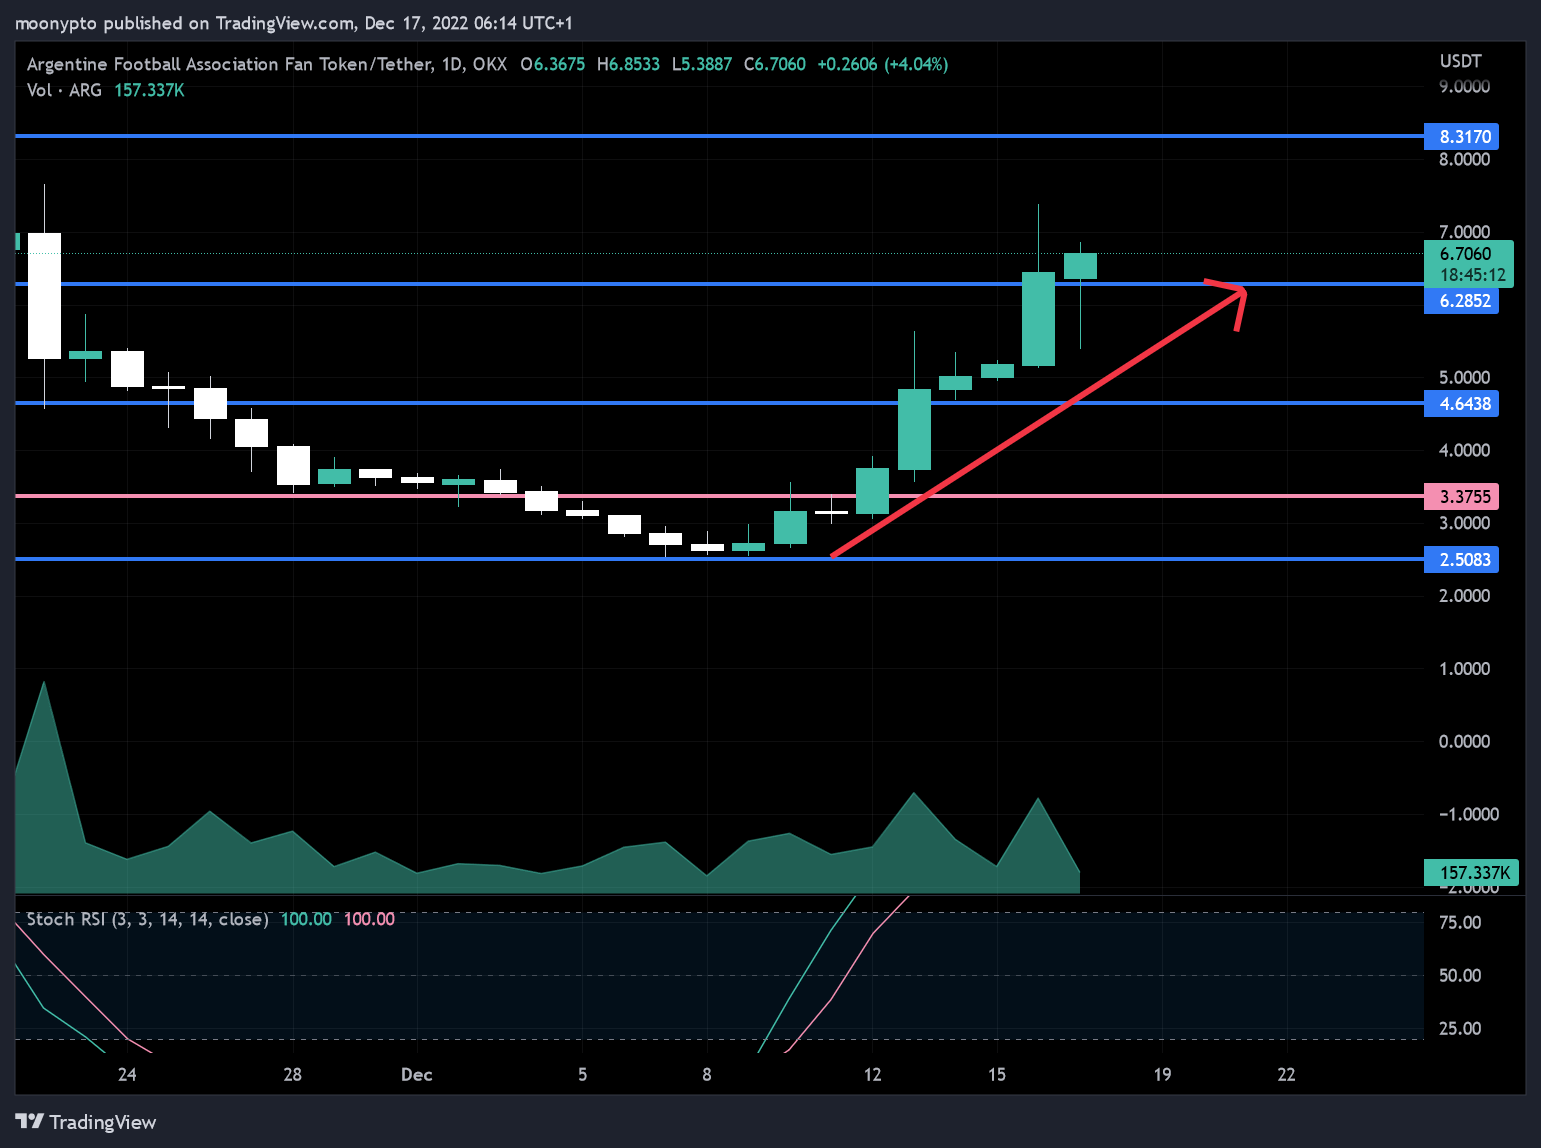The image size is (1541, 1148).
Task: Click the TradingView logo at bottom left
Action: 86,1122
